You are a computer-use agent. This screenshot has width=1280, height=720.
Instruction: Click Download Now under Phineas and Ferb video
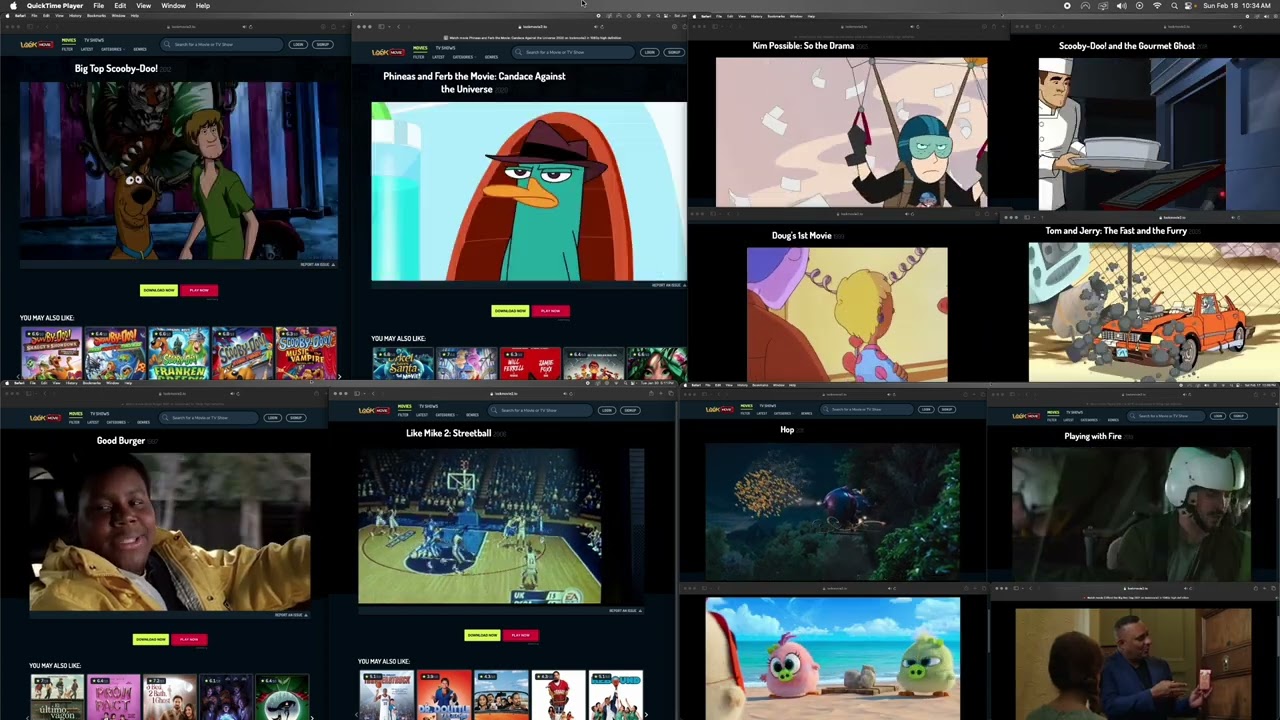(x=510, y=311)
